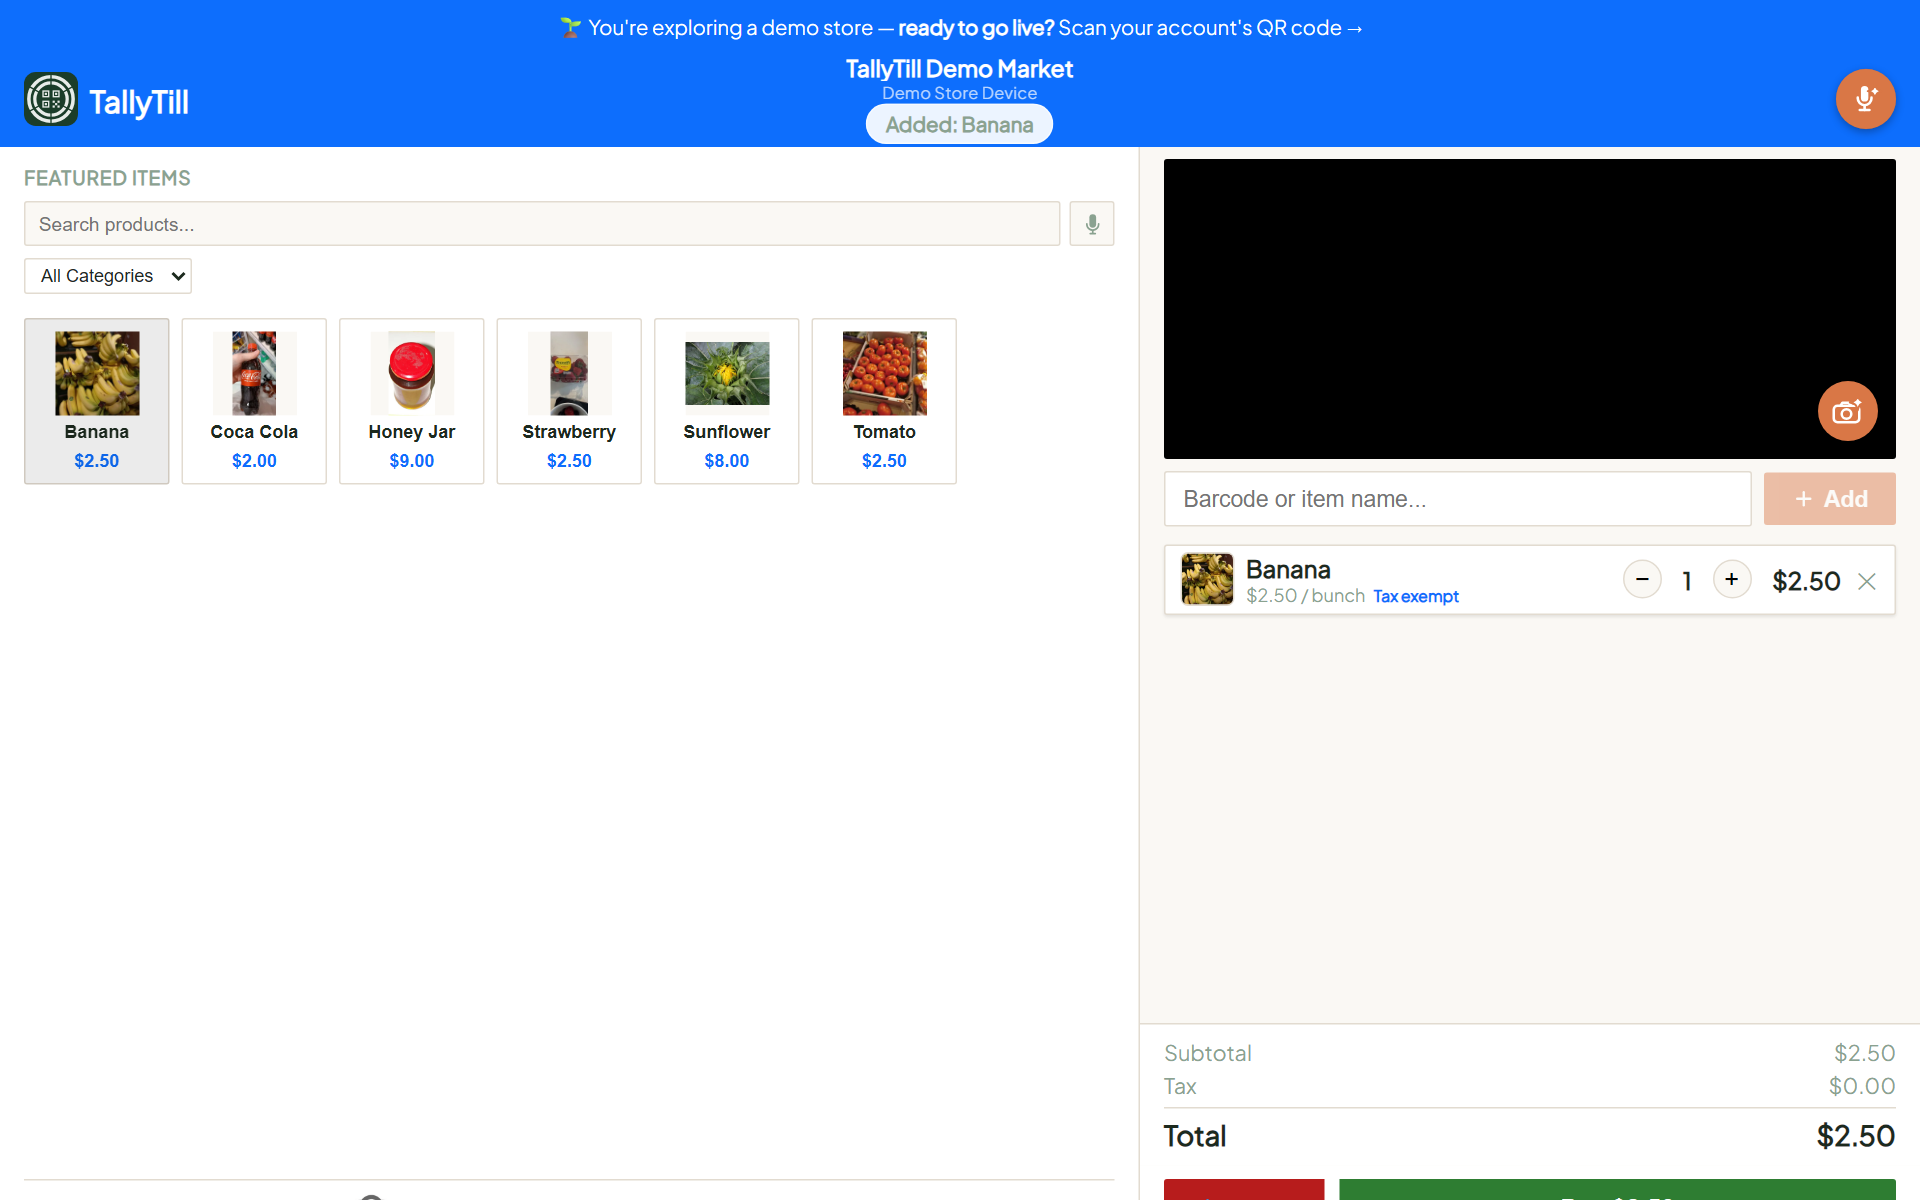This screenshot has width=1920, height=1200.
Task: Add Coca Cola product tile to cart
Action: [x=254, y=401]
